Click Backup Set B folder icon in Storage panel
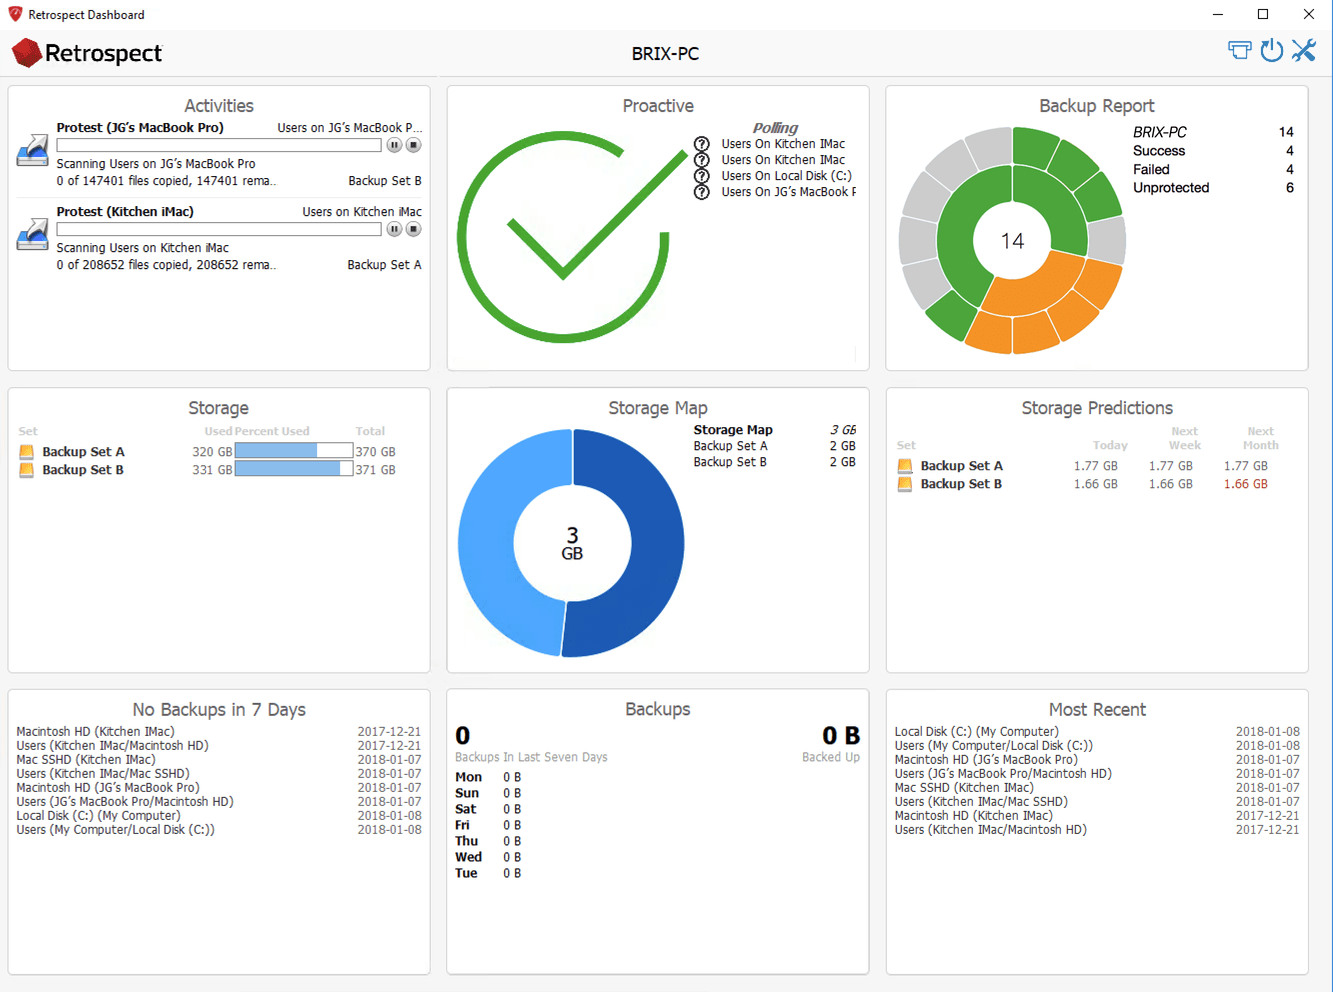This screenshot has width=1333, height=992. (27, 470)
